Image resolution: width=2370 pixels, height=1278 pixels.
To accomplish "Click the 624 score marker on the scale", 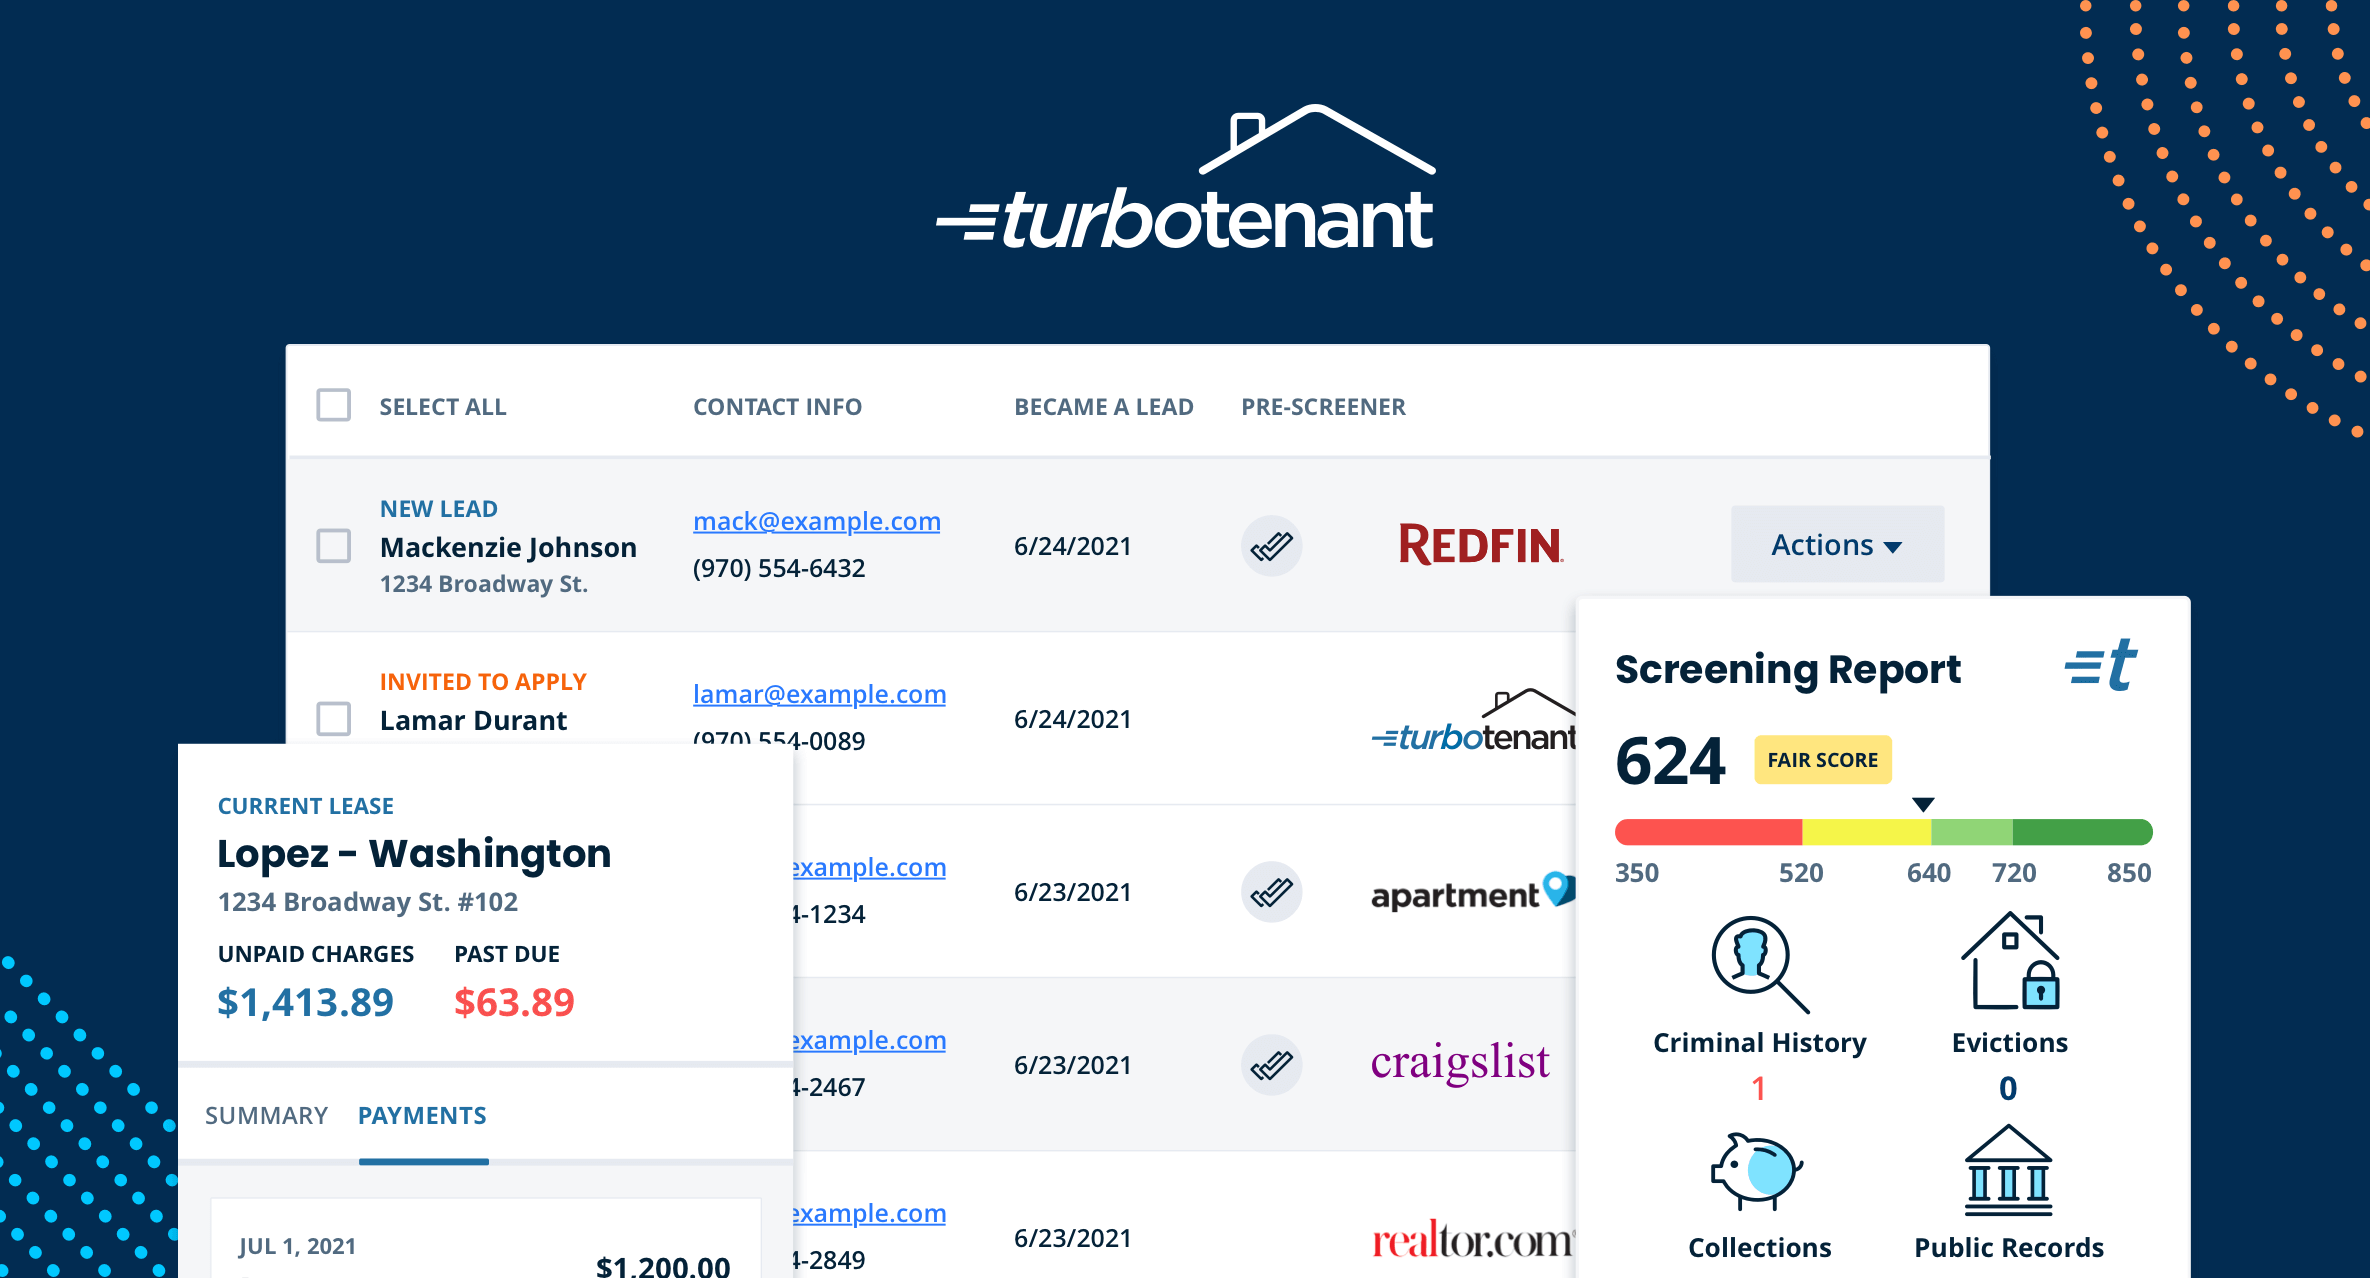I will (x=1922, y=803).
